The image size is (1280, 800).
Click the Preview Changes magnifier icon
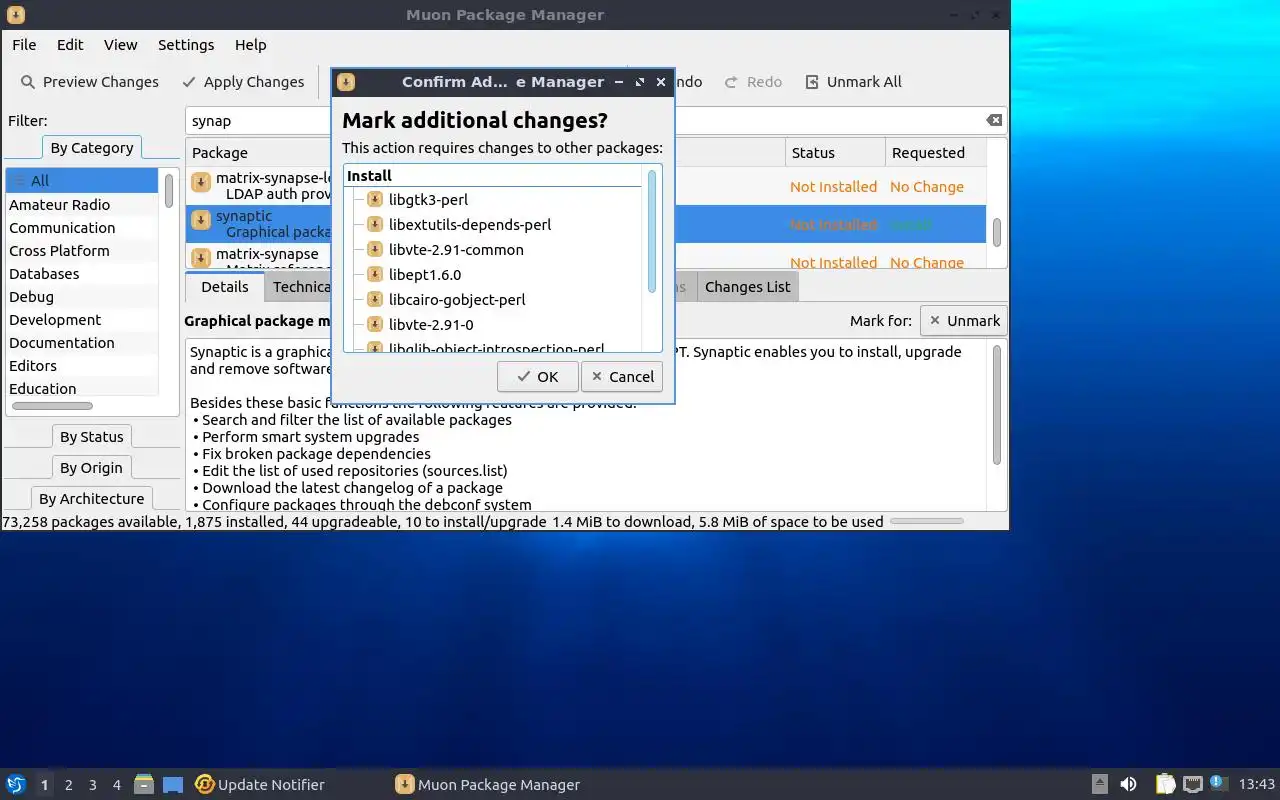28,82
